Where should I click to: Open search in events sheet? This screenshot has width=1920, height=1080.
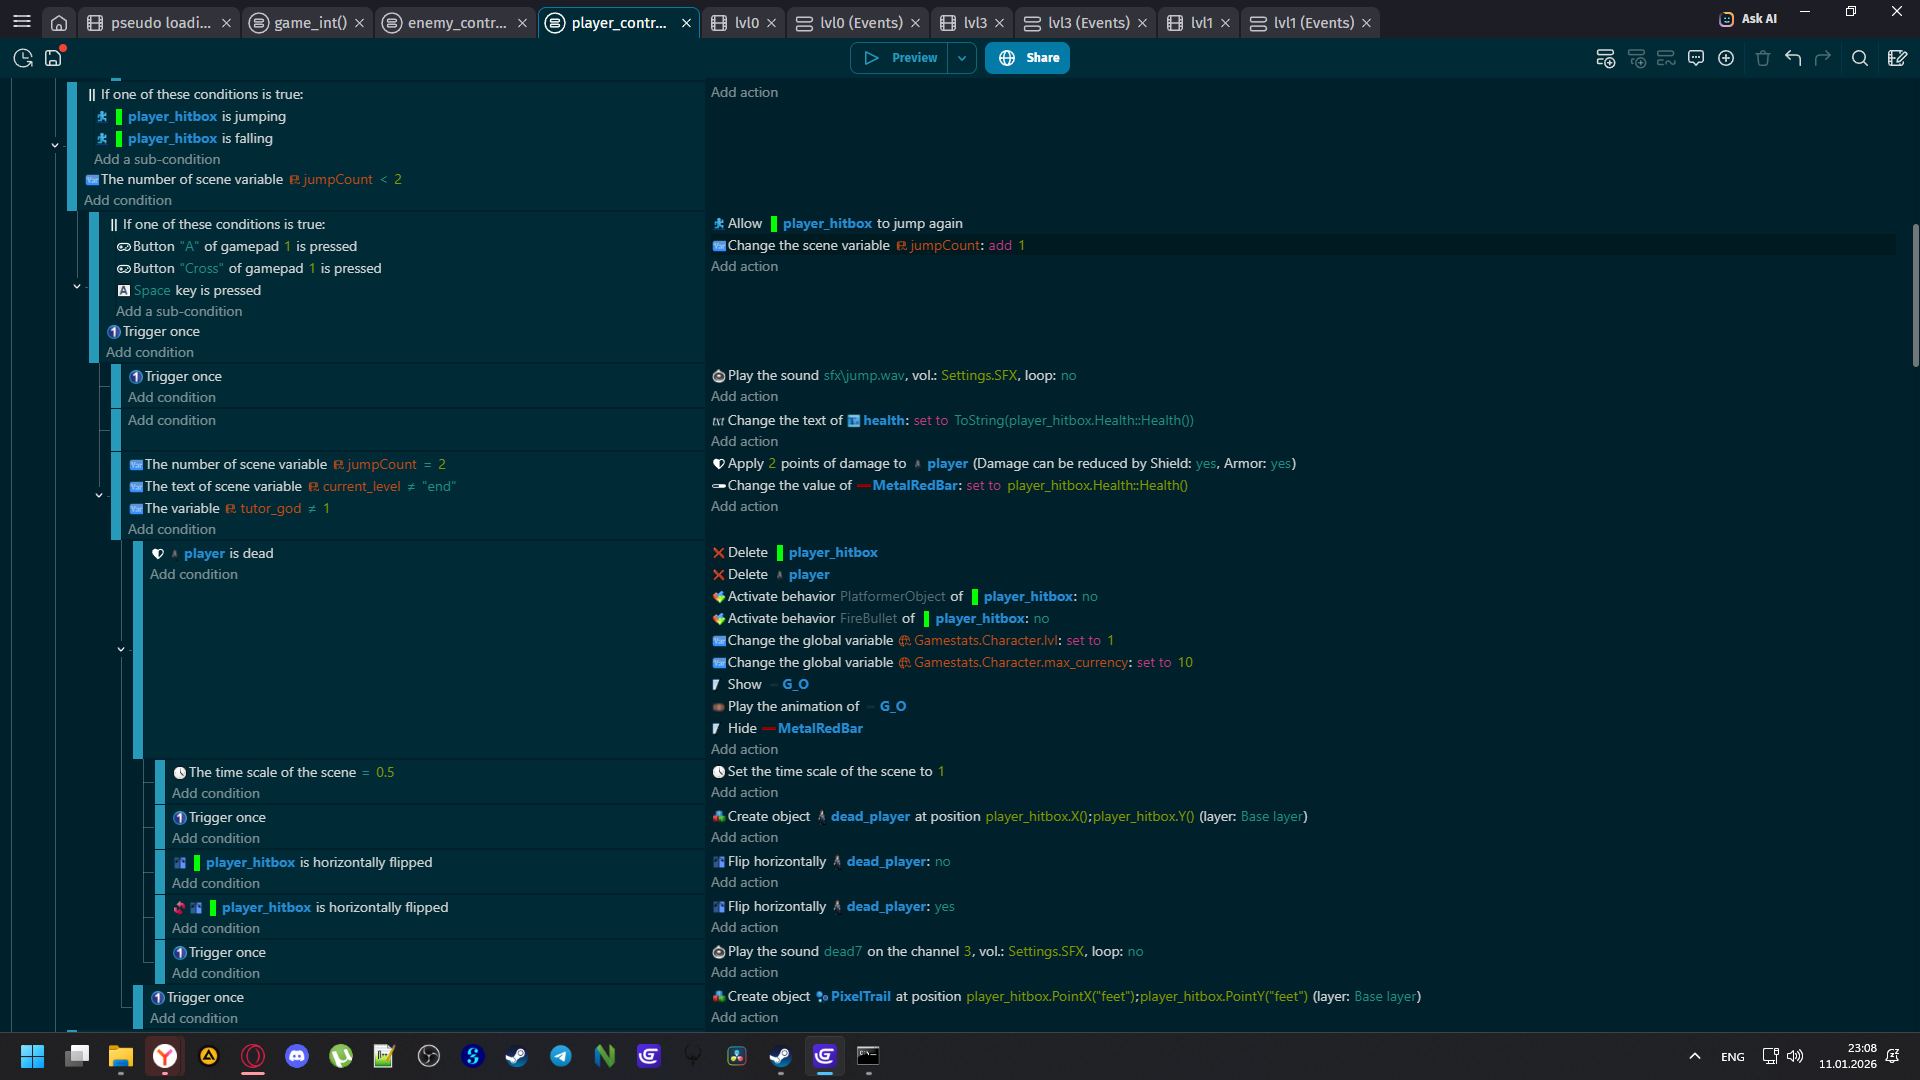(x=1859, y=58)
